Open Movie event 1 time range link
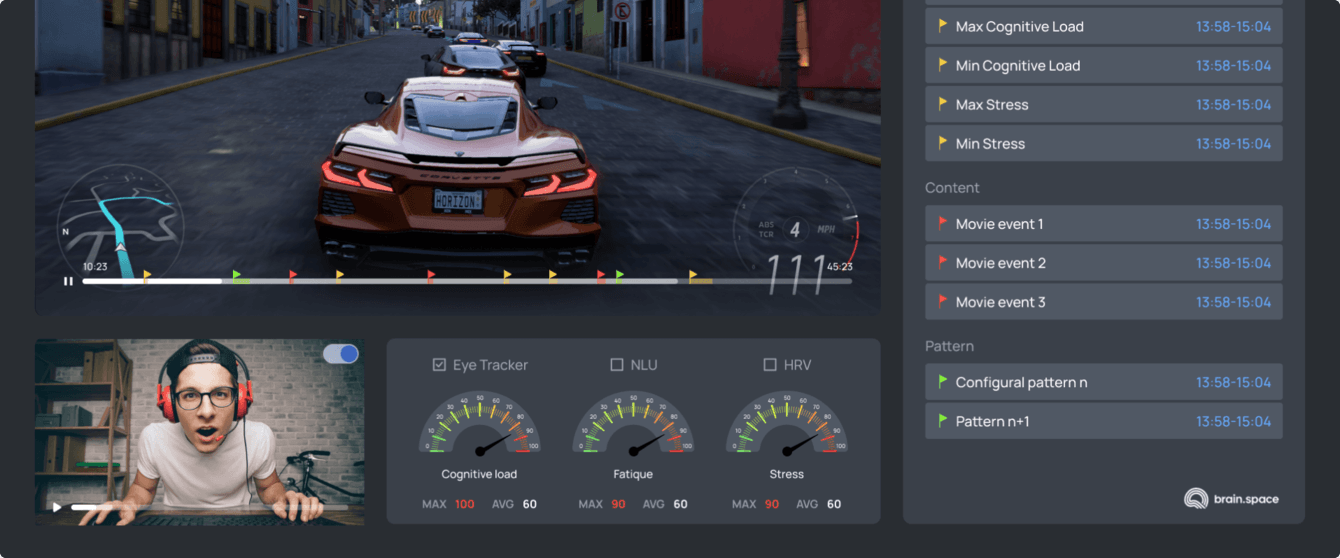This screenshot has width=1340, height=558. (x=1233, y=224)
